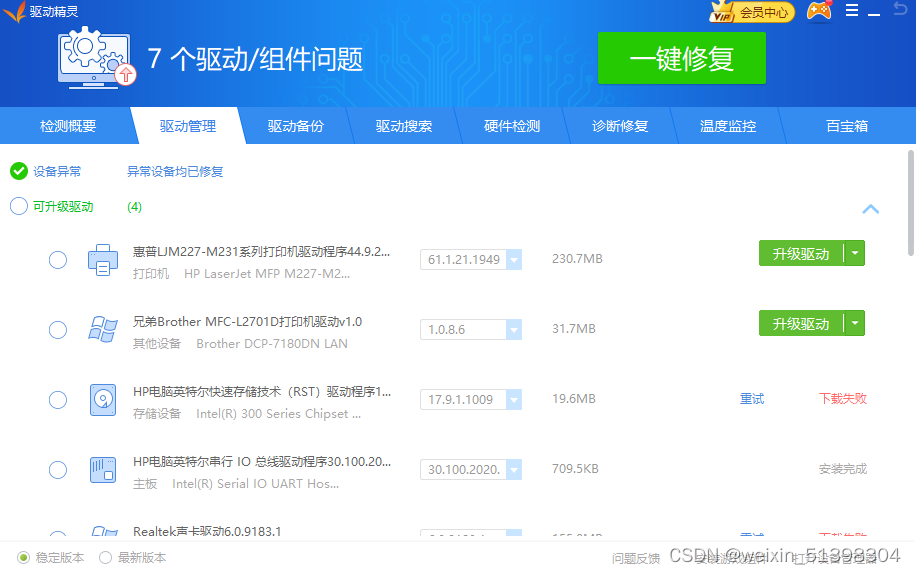
Task: Switch to 驱动管理 tab
Action: tap(188, 126)
